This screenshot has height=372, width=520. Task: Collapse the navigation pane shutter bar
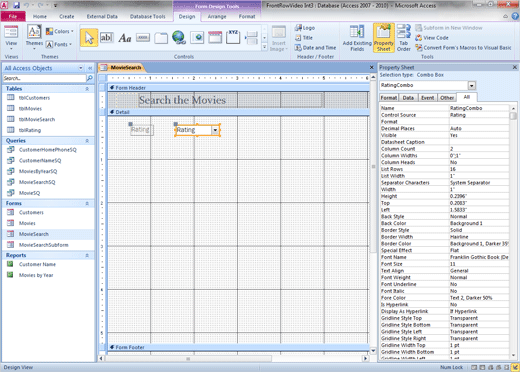tap(90, 68)
